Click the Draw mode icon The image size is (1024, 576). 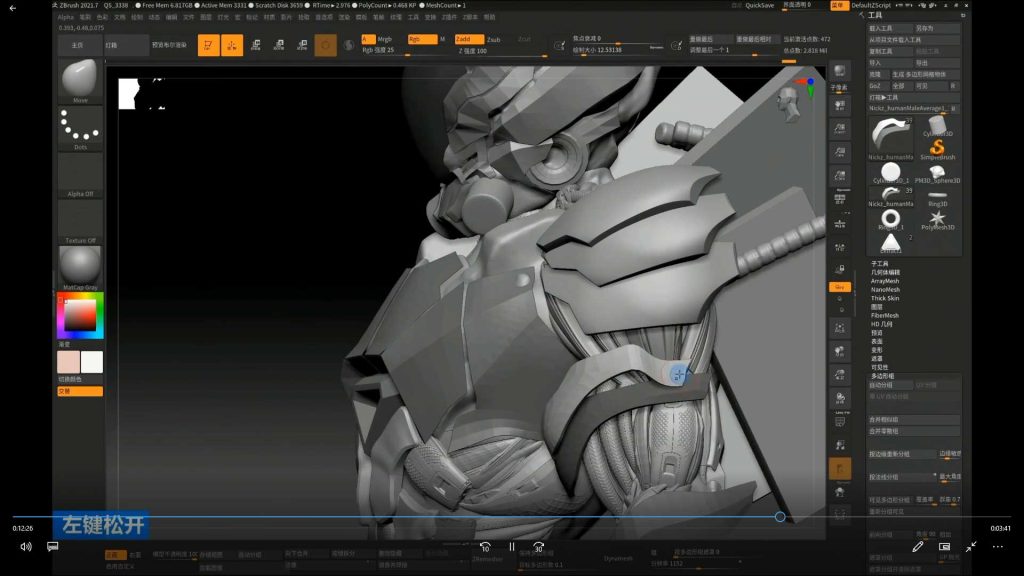click(232, 45)
